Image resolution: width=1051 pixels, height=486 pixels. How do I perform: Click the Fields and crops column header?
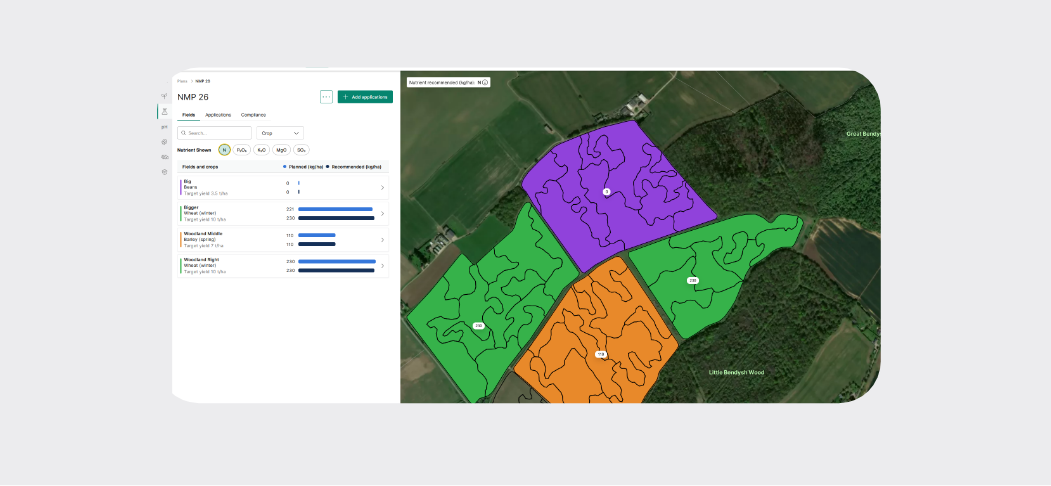200,167
